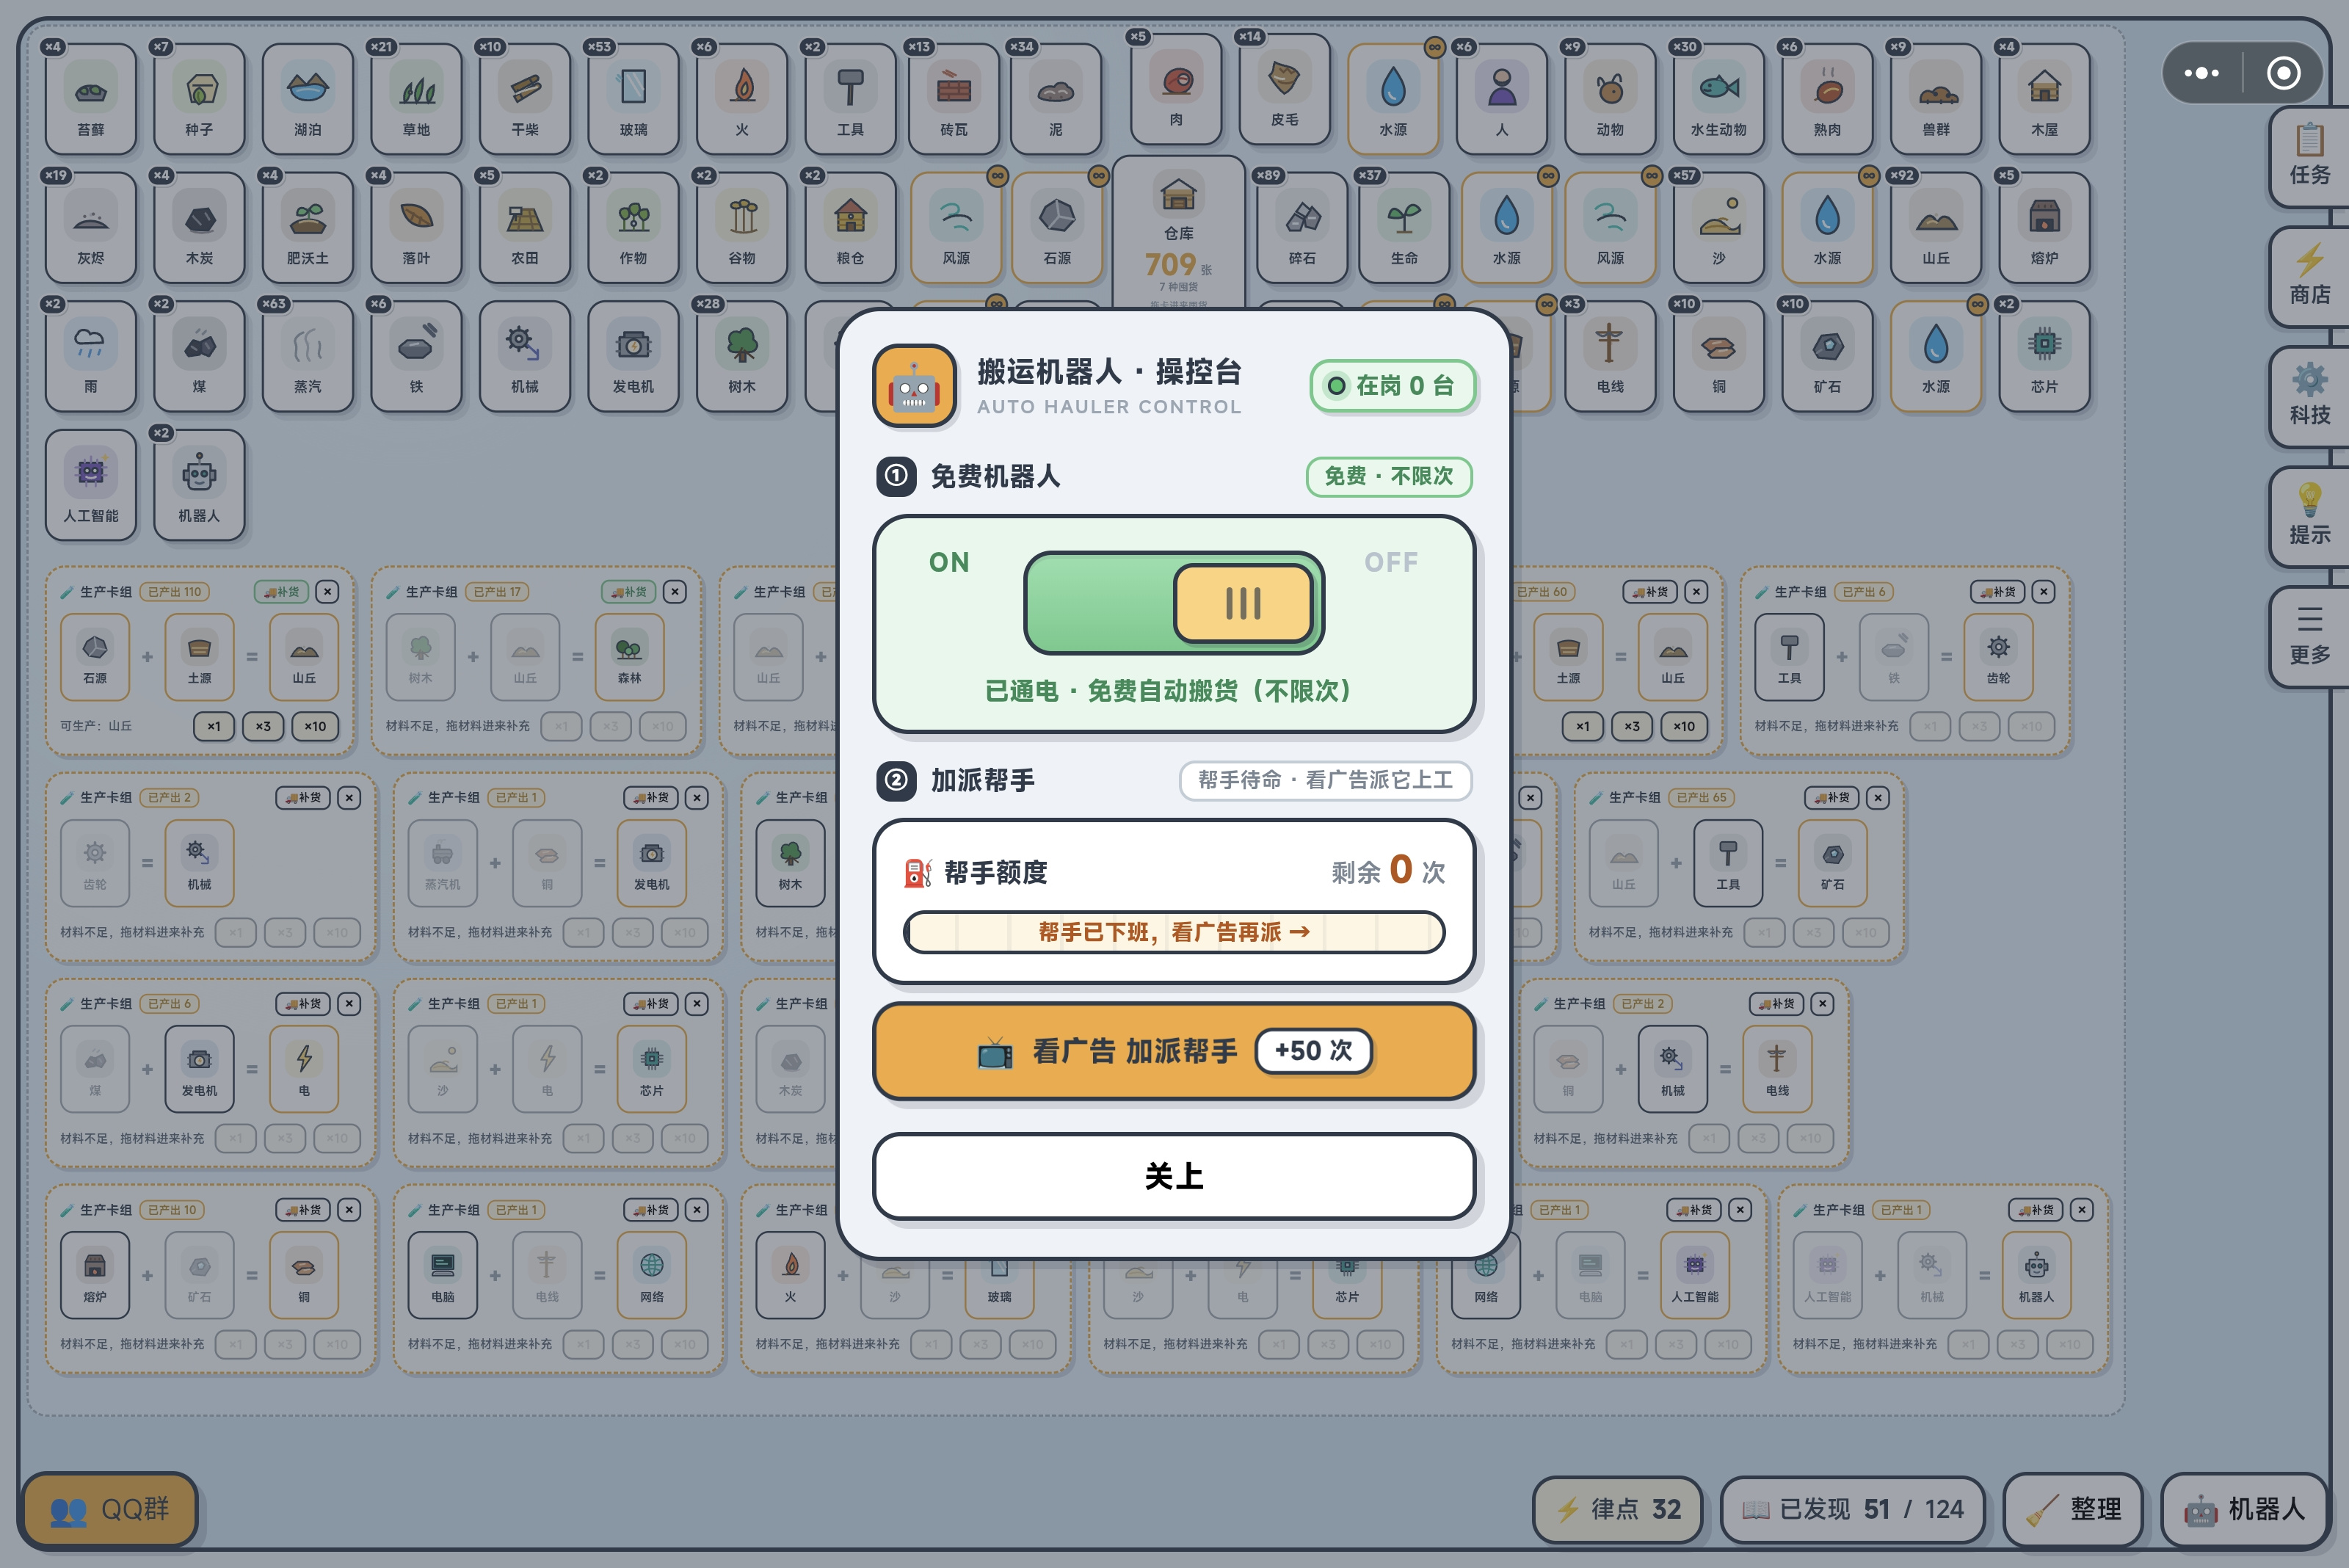This screenshot has width=2349, height=1568.
Task: Open the 商店 sidebar tab
Action: click(2309, 276)
